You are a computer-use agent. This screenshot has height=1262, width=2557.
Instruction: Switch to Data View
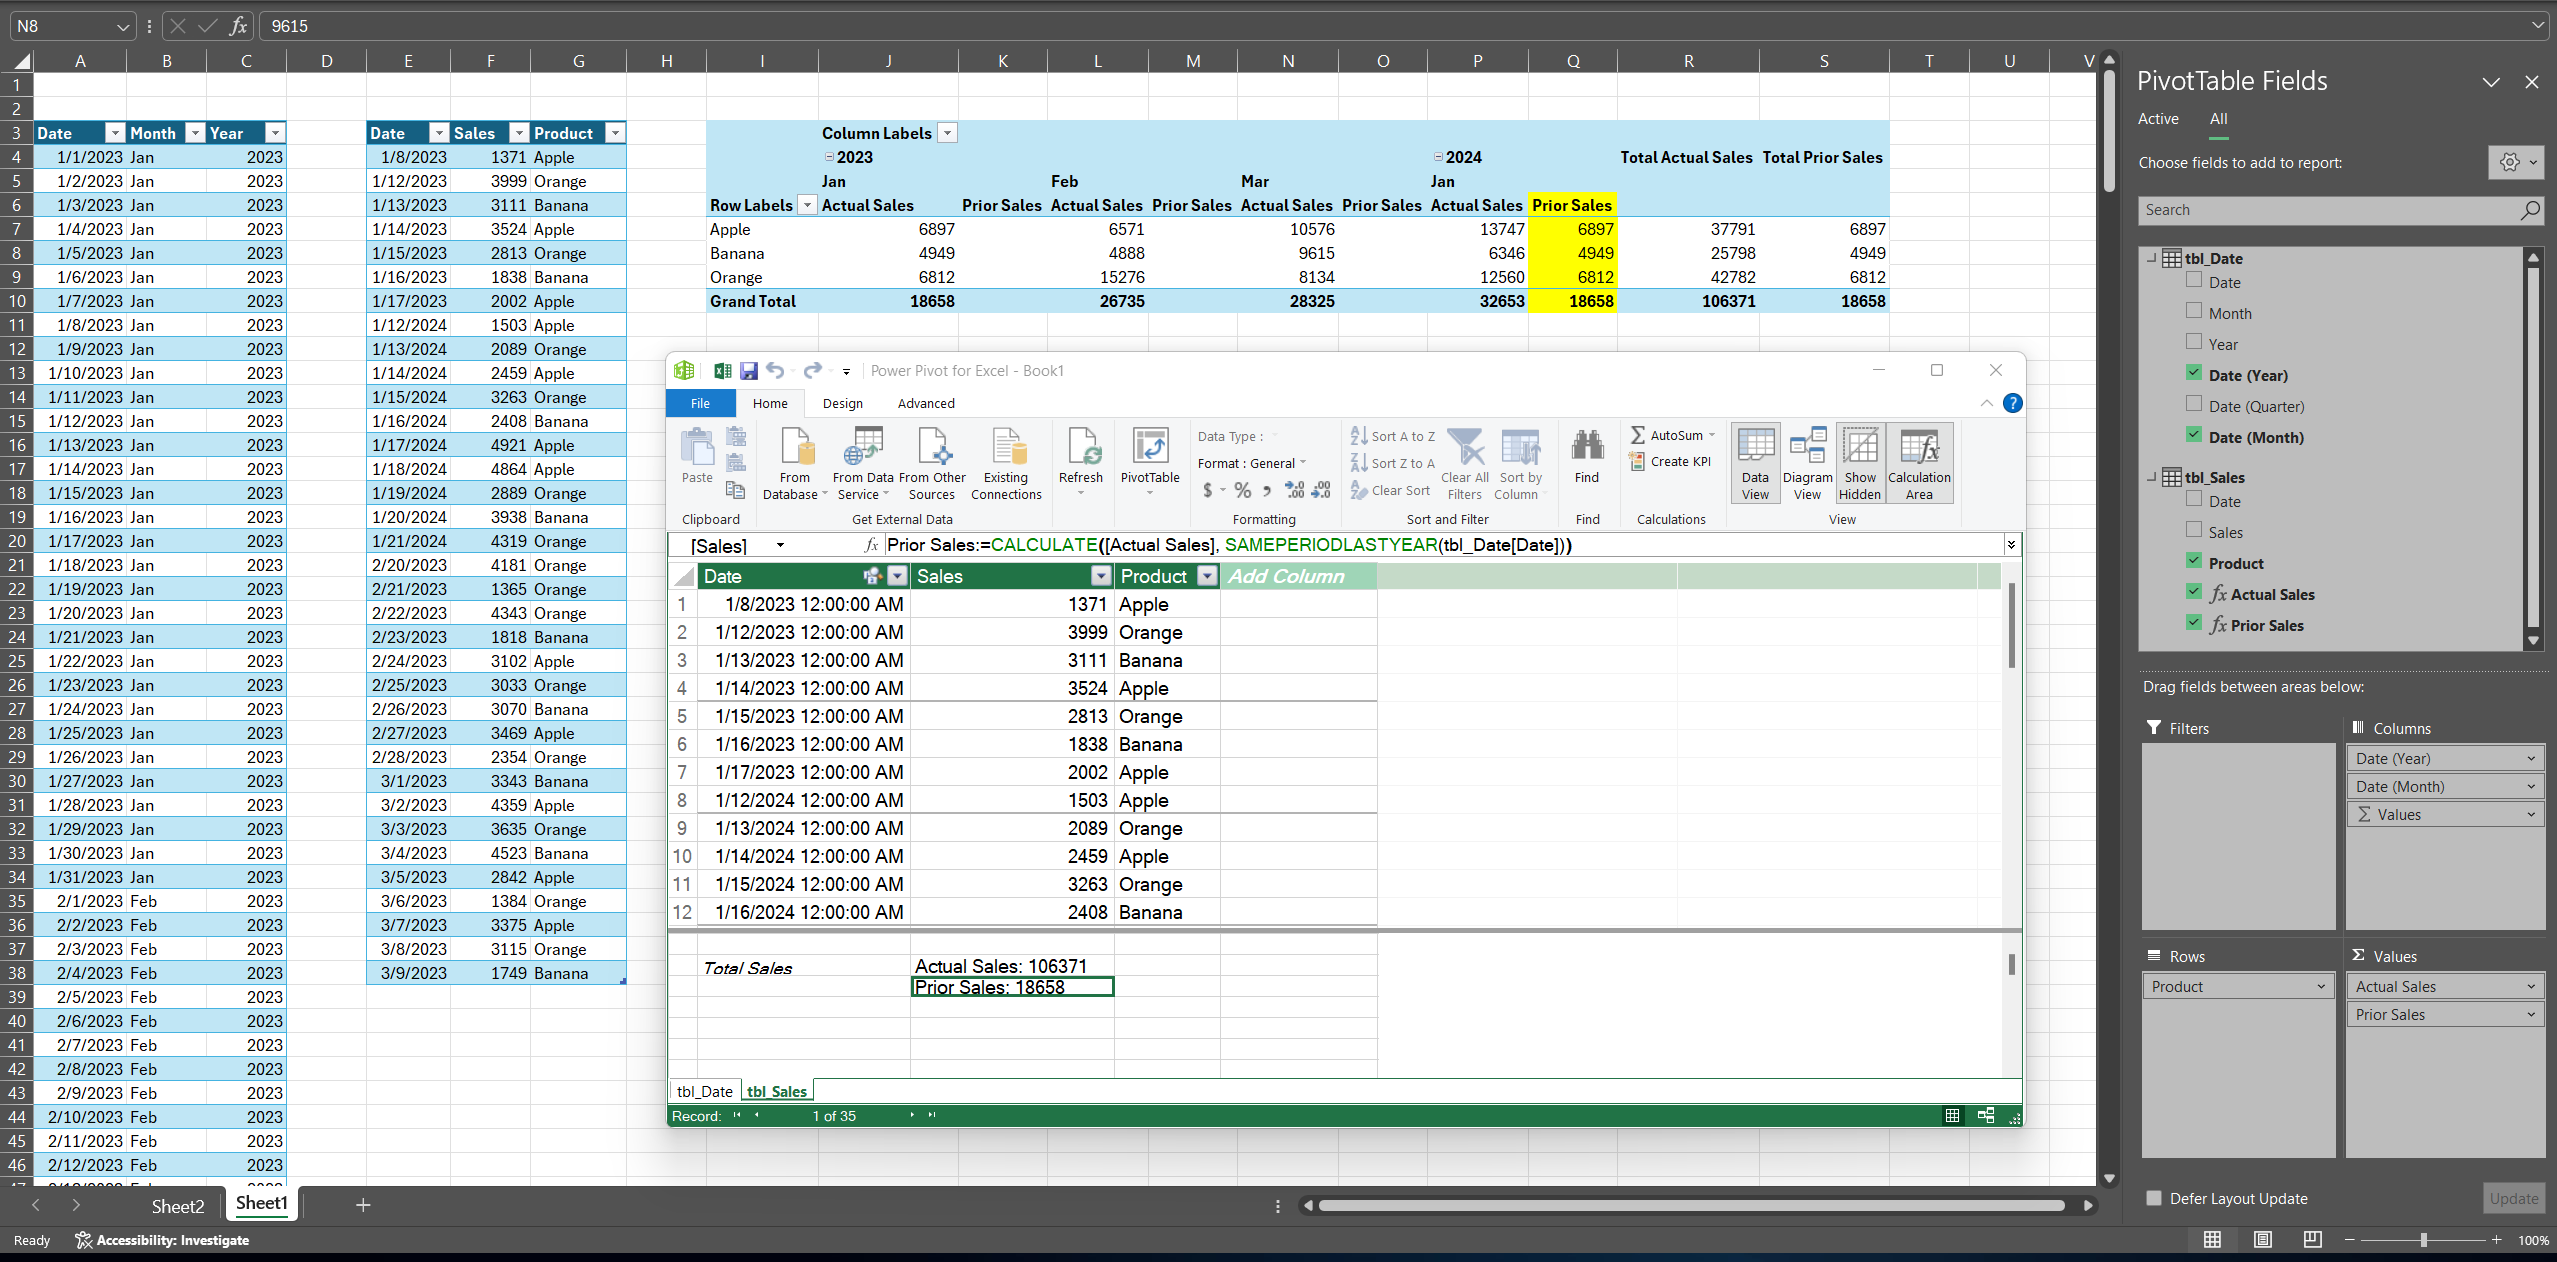pyautogui.click(x=1755, y=463)
